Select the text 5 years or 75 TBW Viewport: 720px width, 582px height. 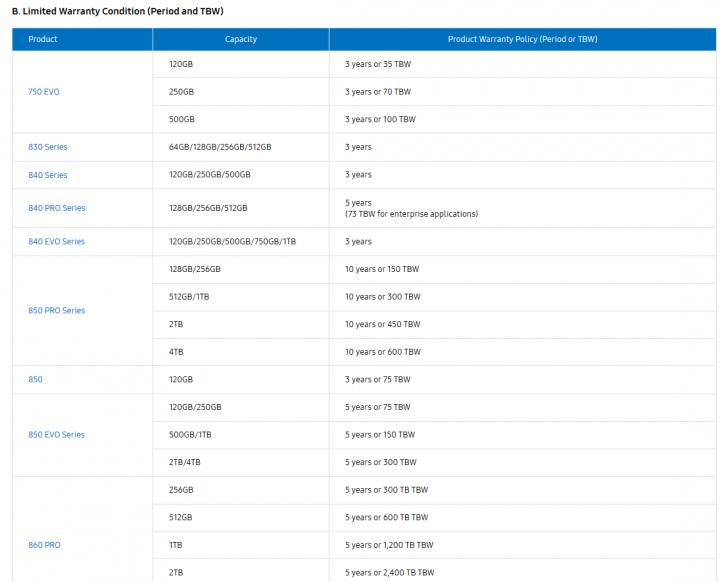coord(378,407)
